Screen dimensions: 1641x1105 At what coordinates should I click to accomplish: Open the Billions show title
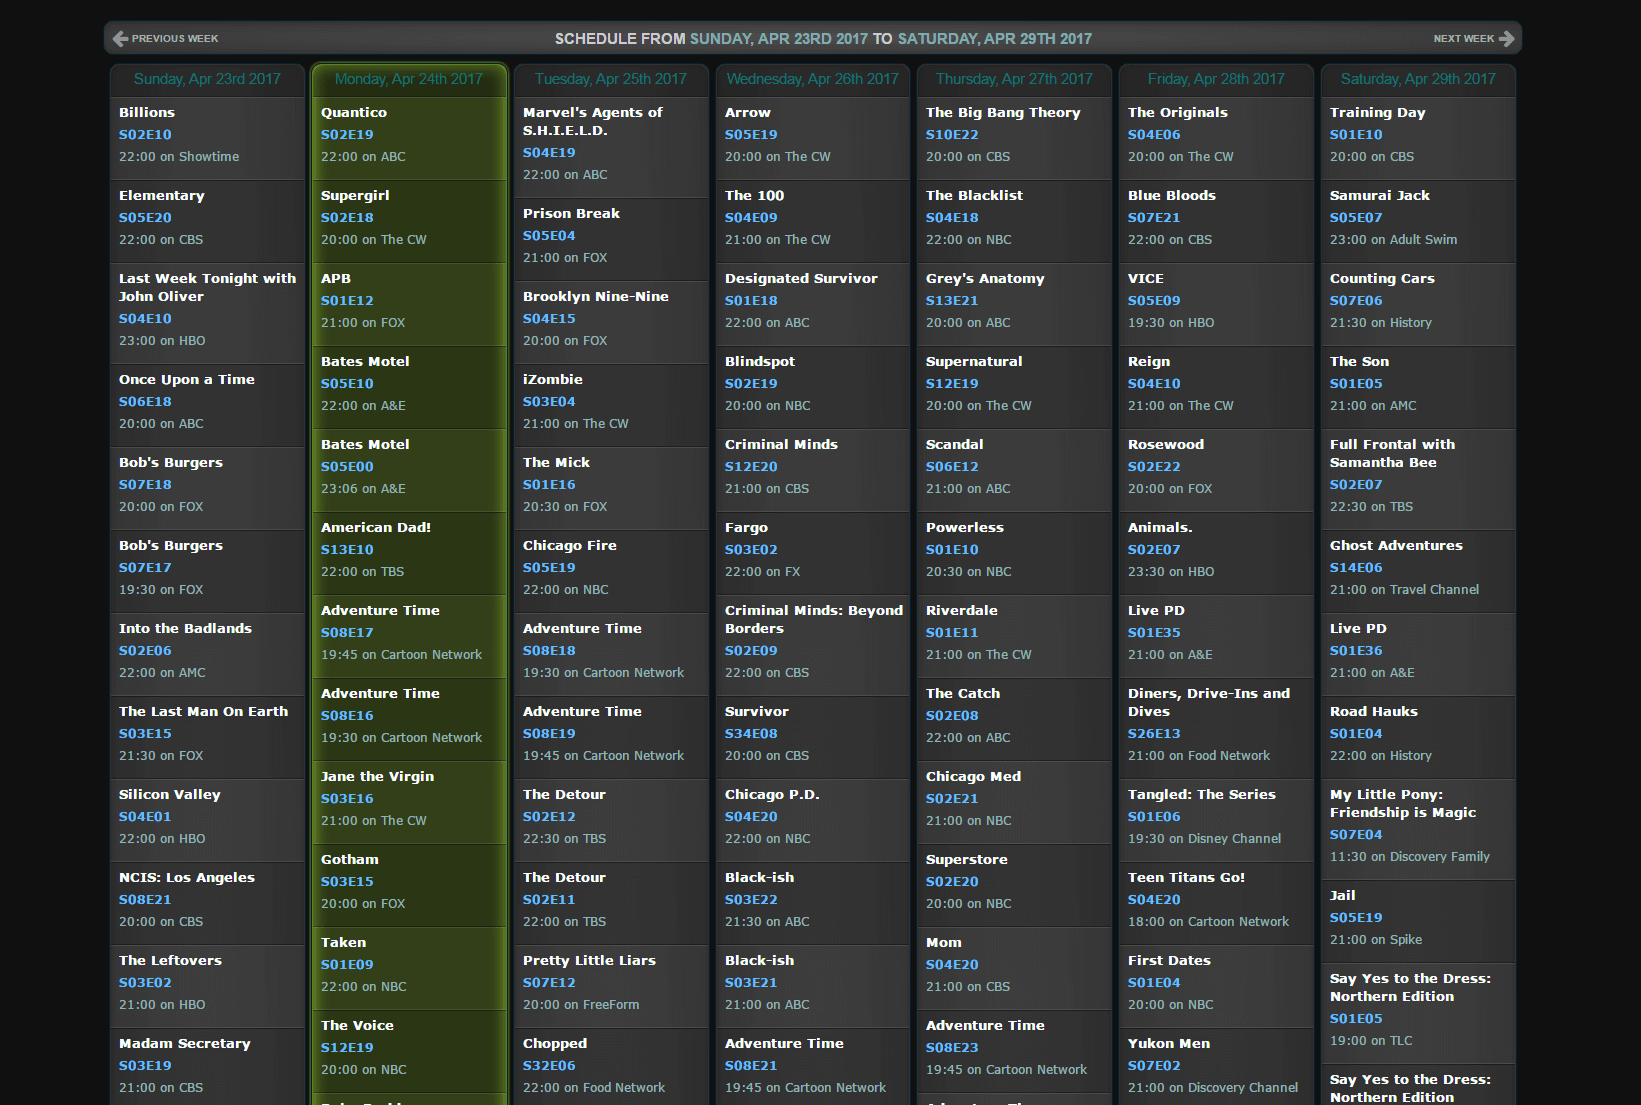pos(147,113)
